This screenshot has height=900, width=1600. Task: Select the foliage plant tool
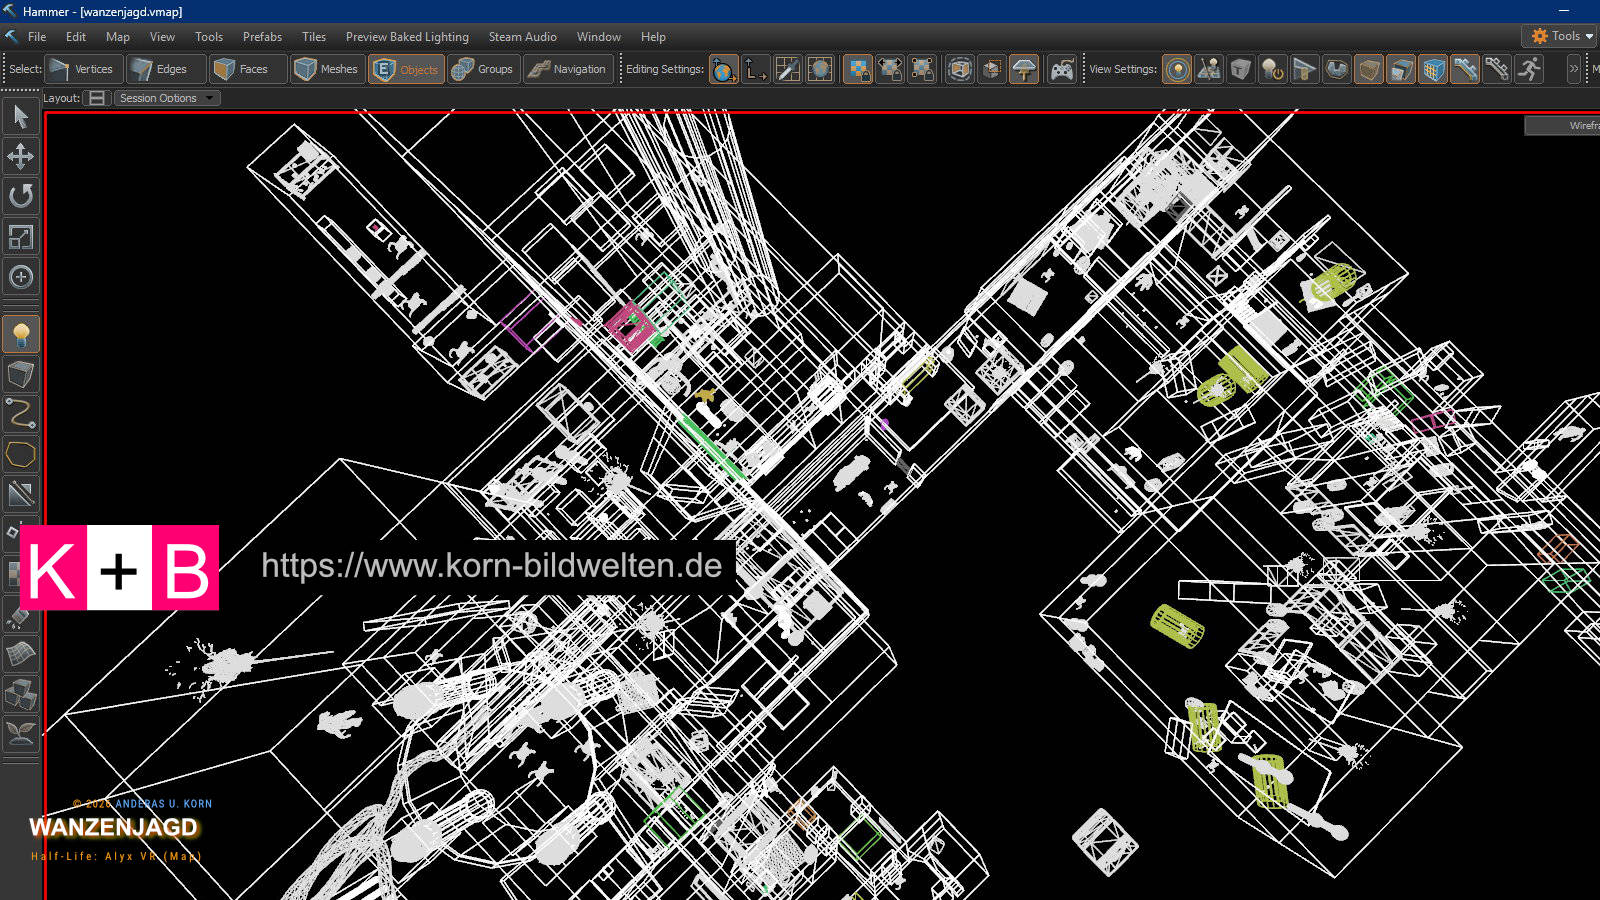(x=20, y=735)
